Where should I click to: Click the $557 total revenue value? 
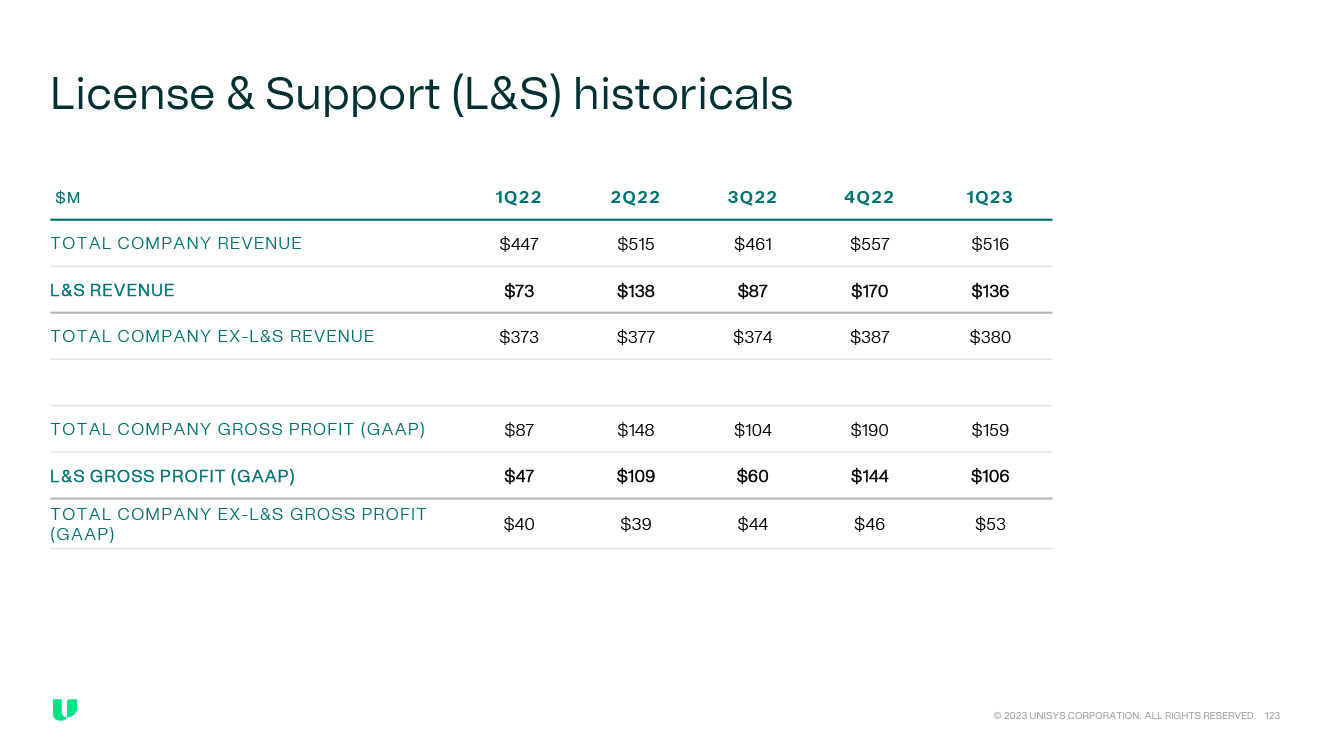pyautogui.click(x=869, y=244)
